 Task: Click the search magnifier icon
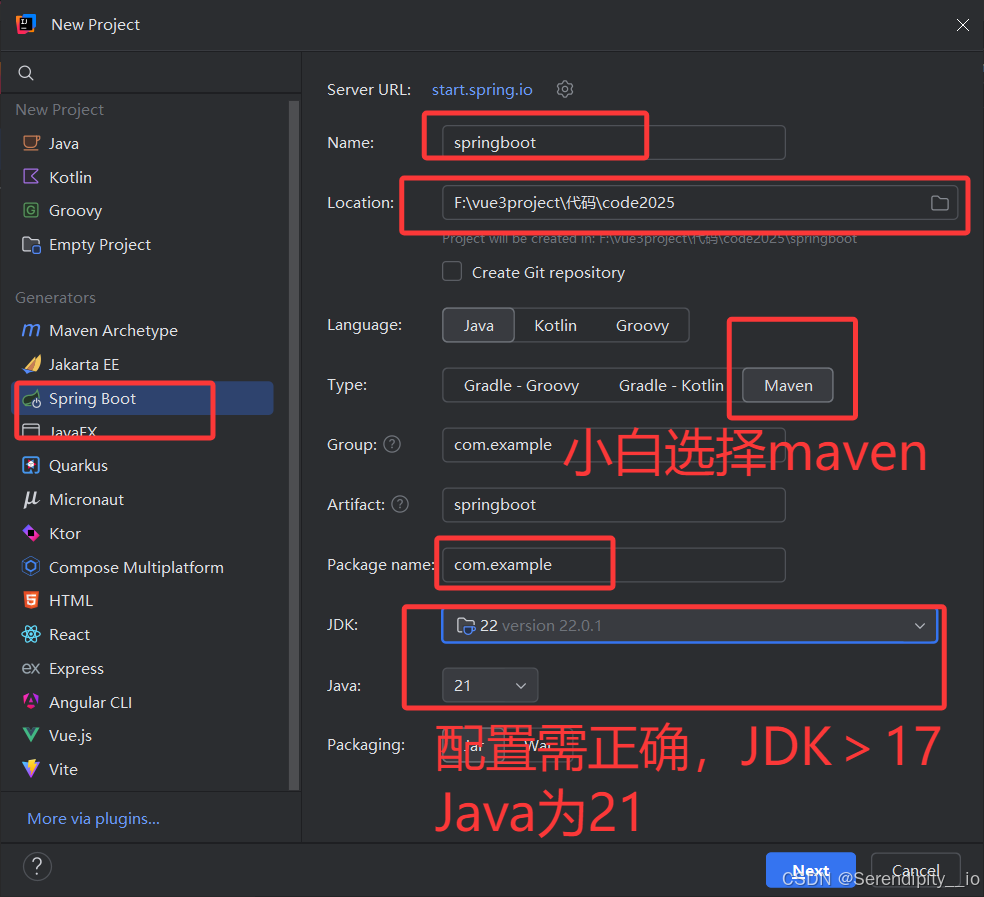26,73
